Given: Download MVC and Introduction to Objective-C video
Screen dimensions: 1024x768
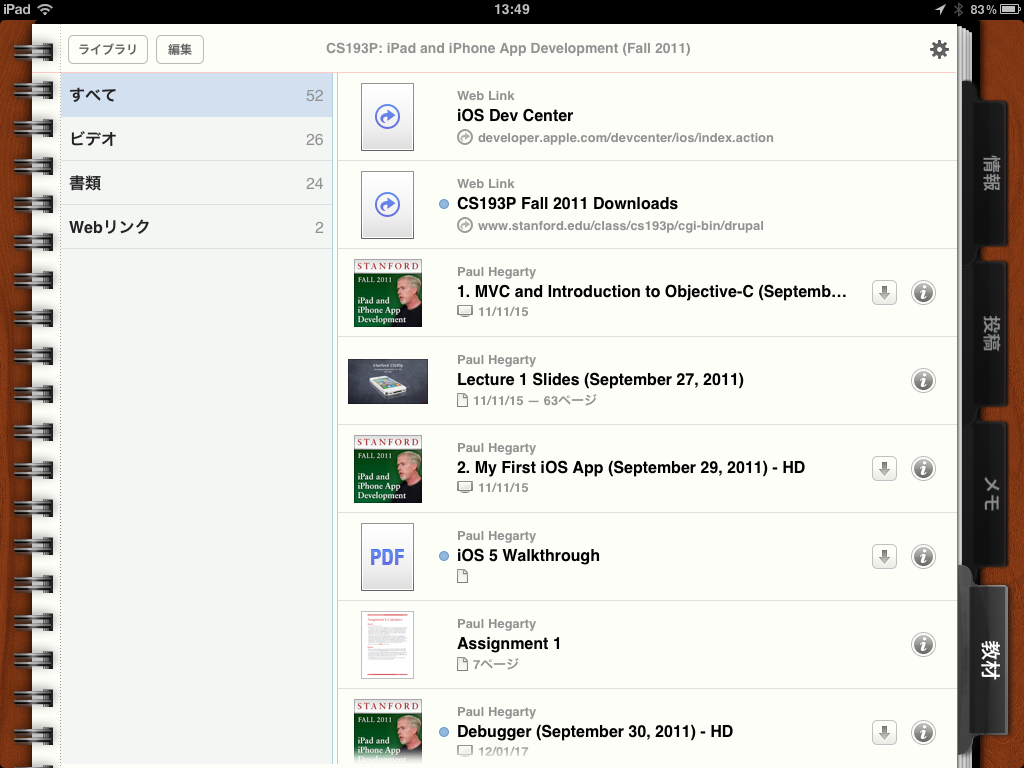Looking at the screenshot, I should click(x=884, y=292).
